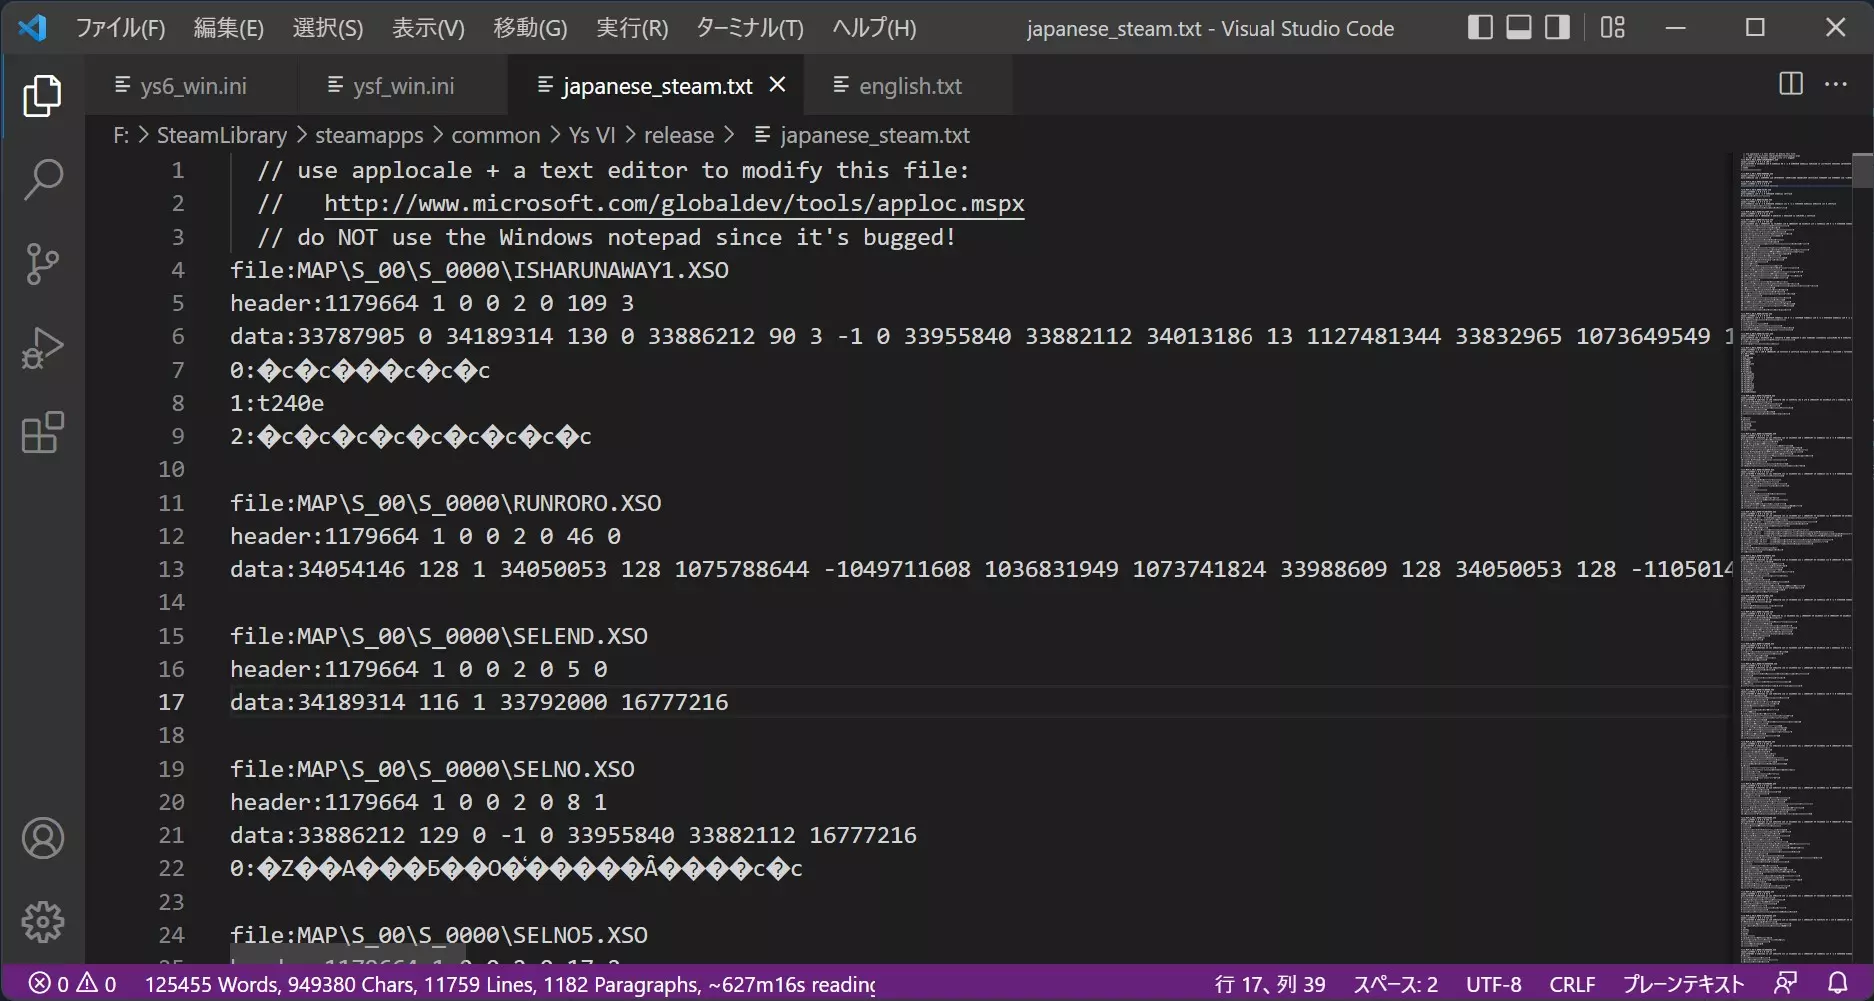Open the Source Control view
1874x1001 pixels.
pos(42,264)
